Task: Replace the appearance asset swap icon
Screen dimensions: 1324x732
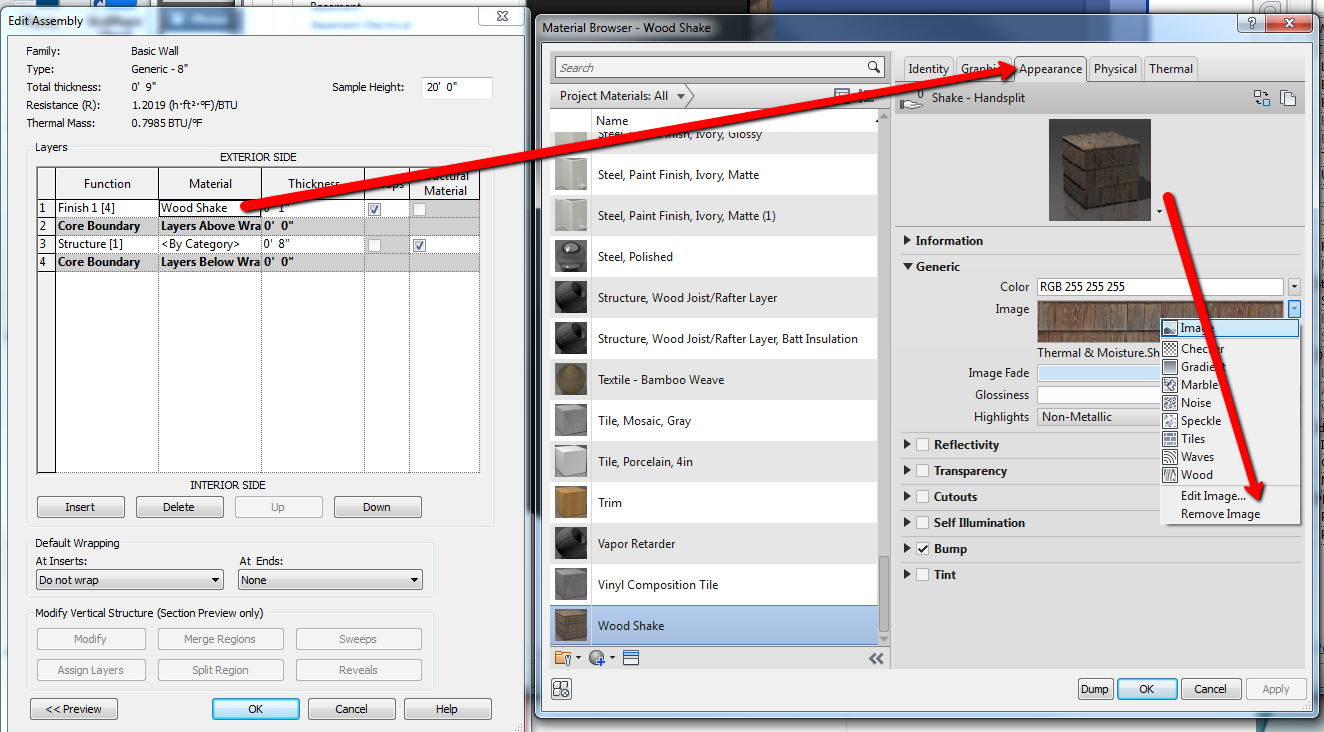Action: point(1261,97)
